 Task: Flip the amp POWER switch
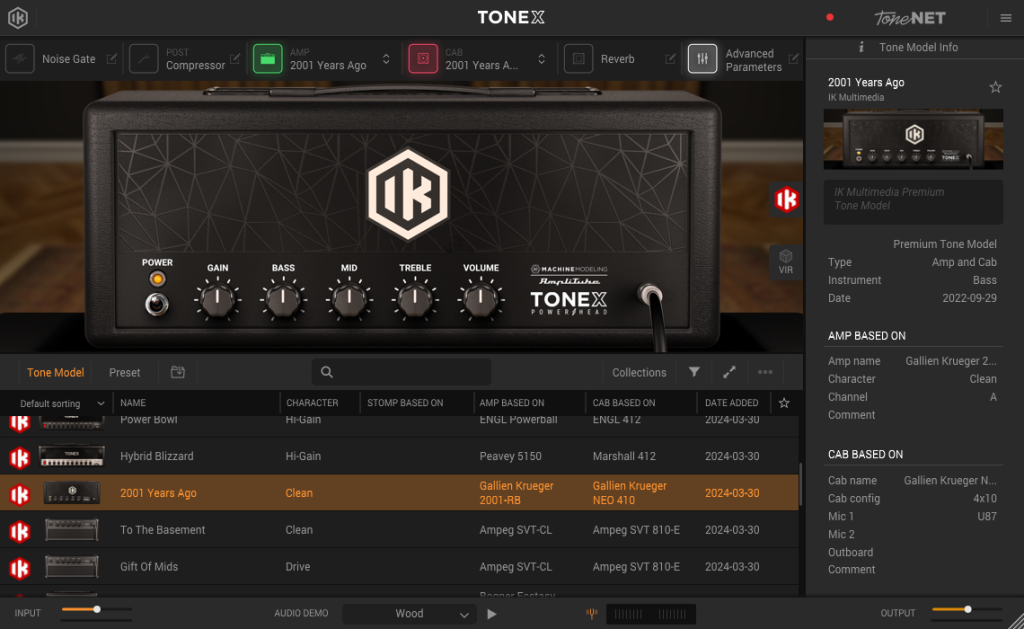coord(157,304)
